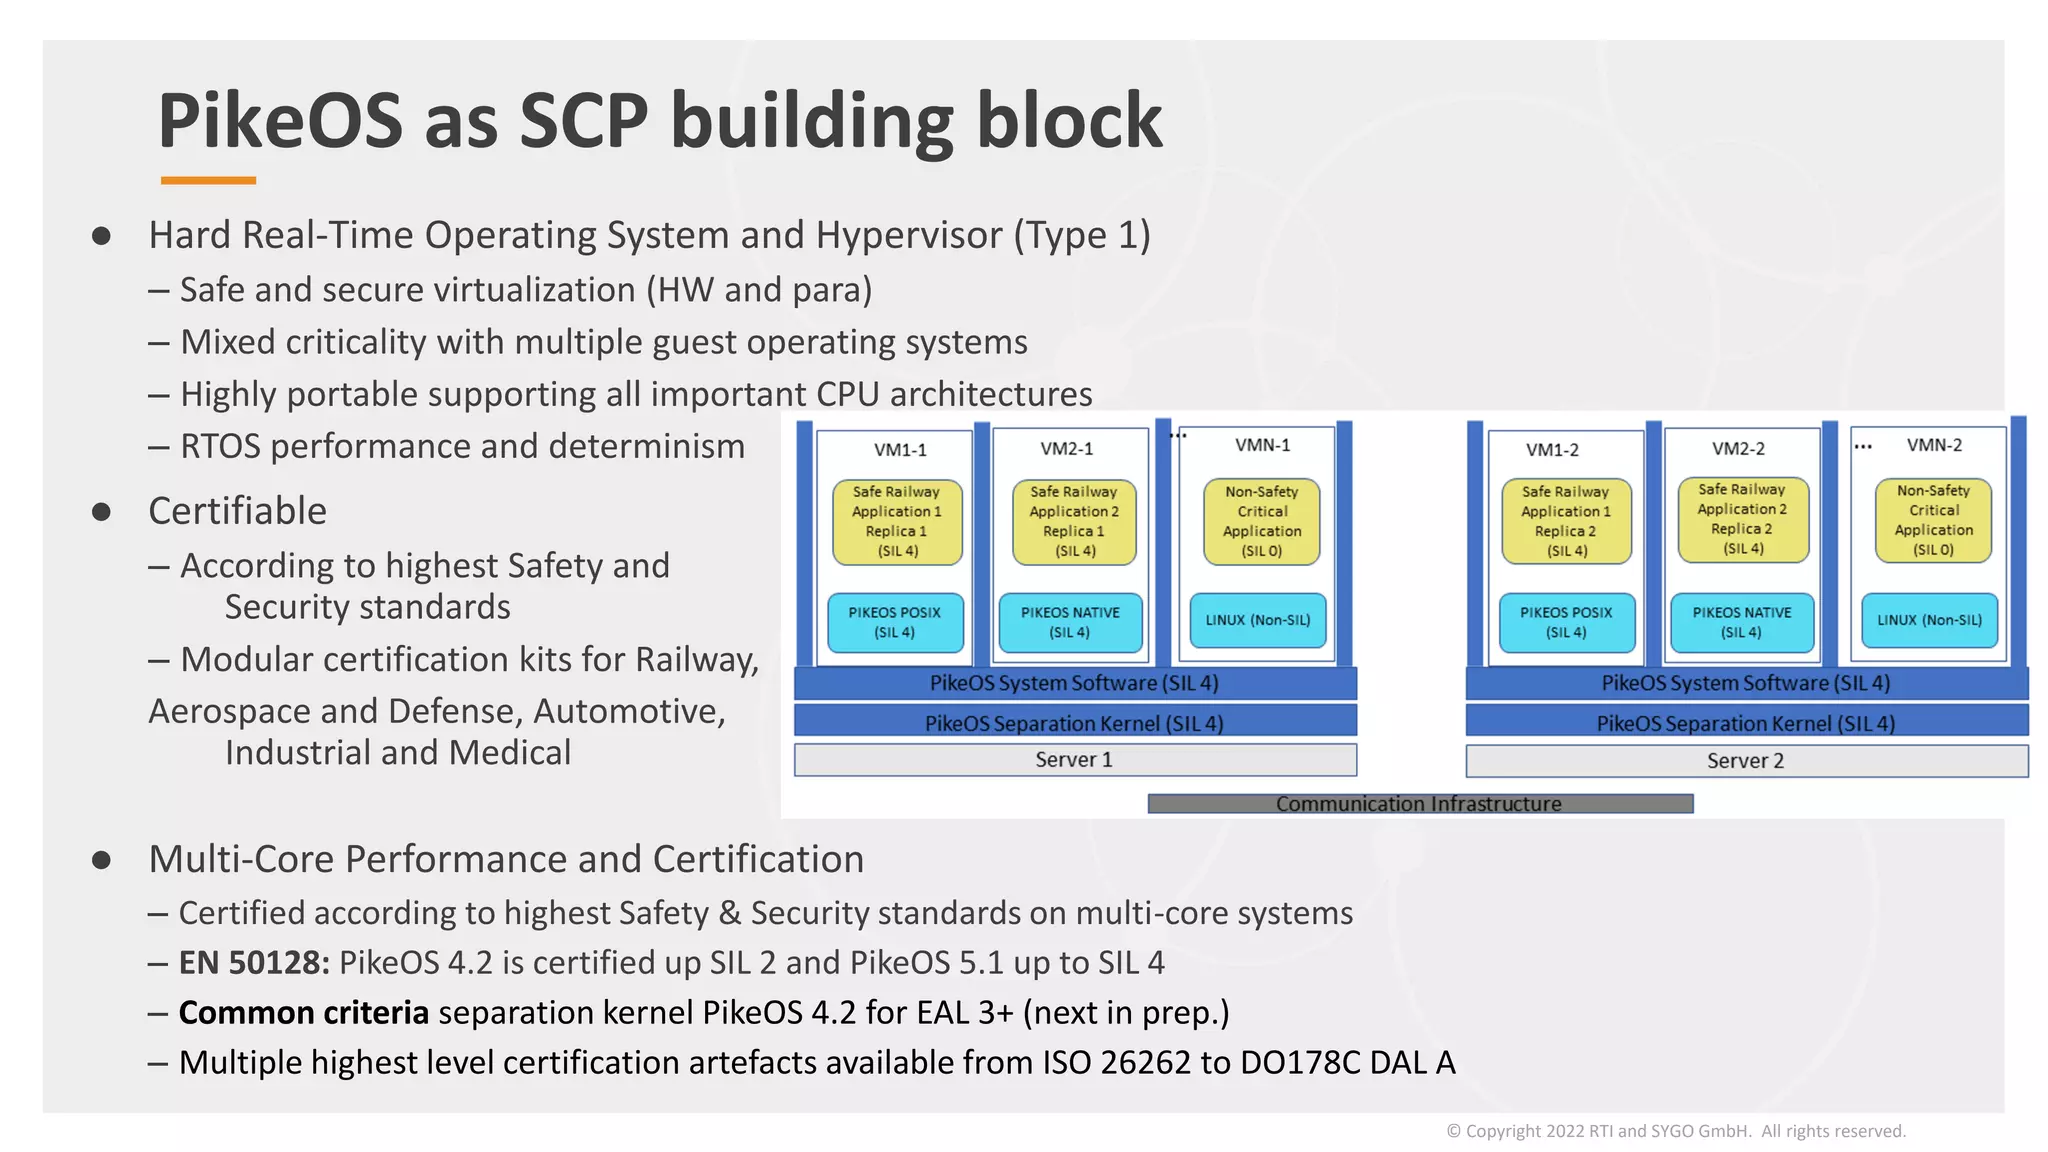This screenshot has width=2048, height=1152.
Task: Click the PIKEOS NATIVE (SIL 4) box in VM2-1
Action: tap(1070, 622)
